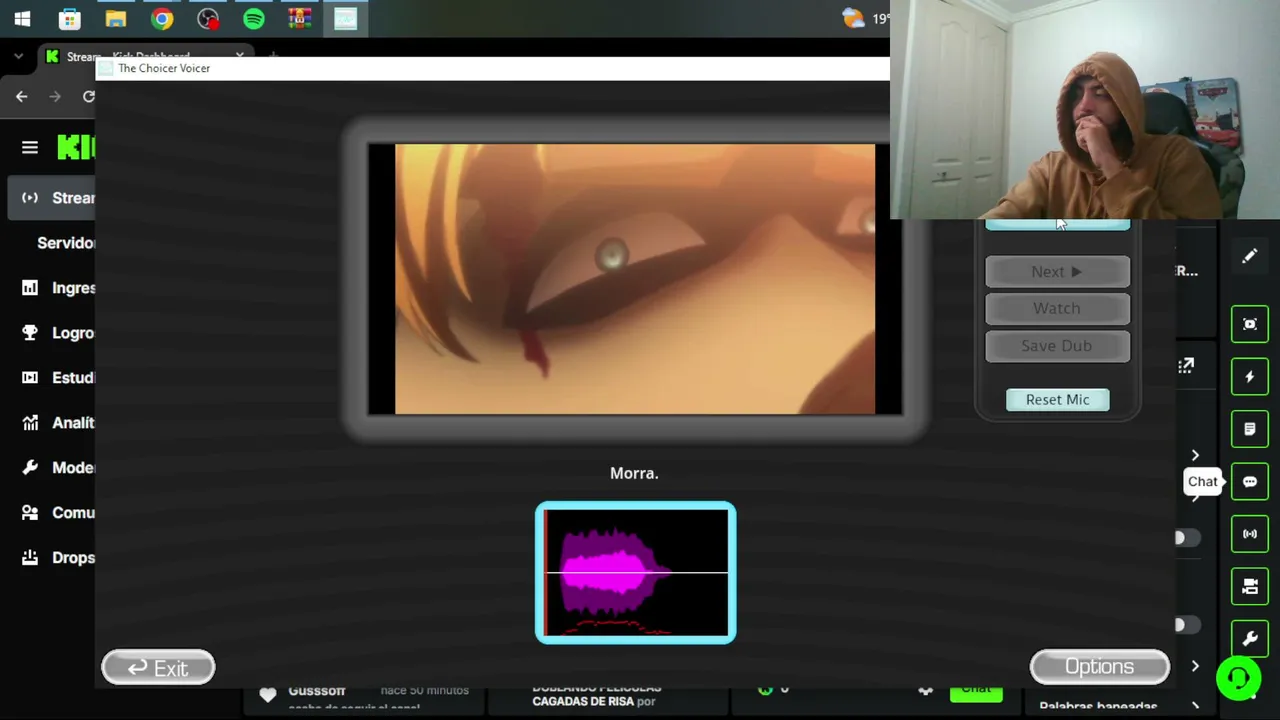
Task: Open the recording app with red dot in taskbar
Action: [208, 18]
